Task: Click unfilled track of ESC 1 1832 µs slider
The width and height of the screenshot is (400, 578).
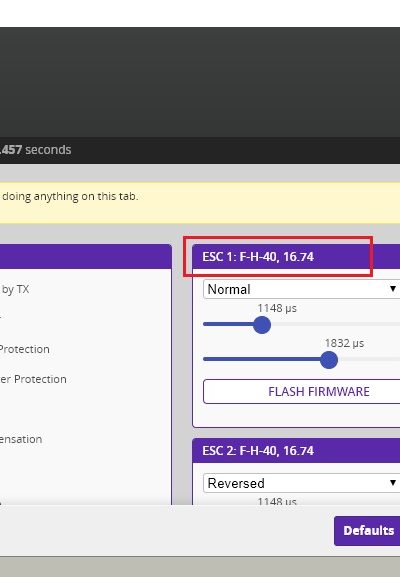Action: (369, 359)
